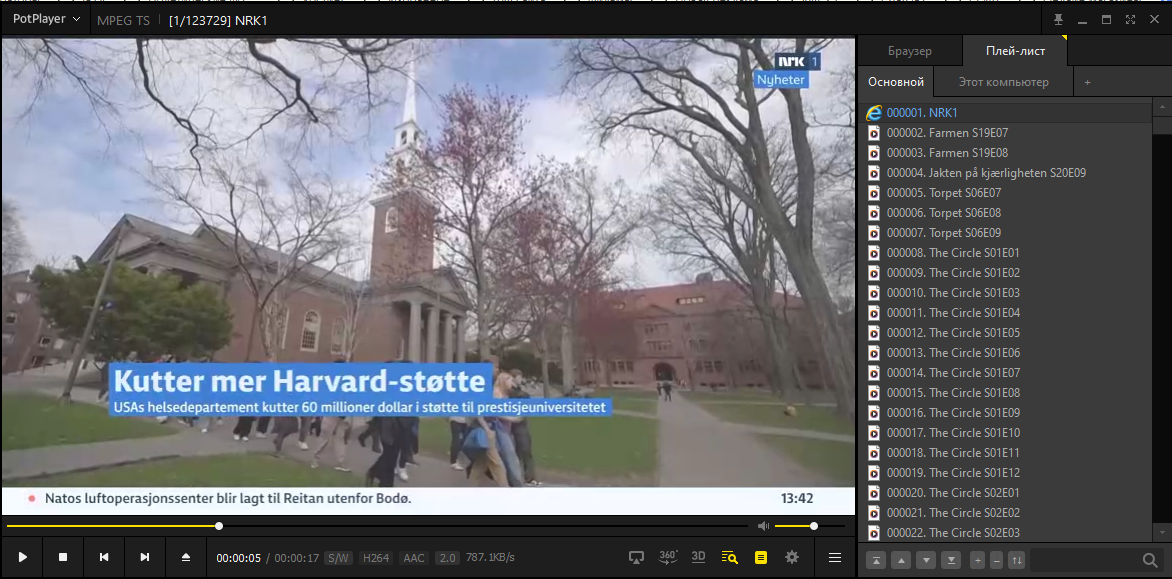
Task: Select playlist item Farmen S19E08
Action: pos(1005,152)
